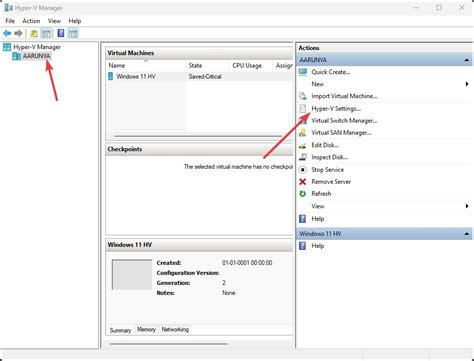
Task: Toggle the Show/Hide Action Pane toolbar icon
Action: pos(73,33)
